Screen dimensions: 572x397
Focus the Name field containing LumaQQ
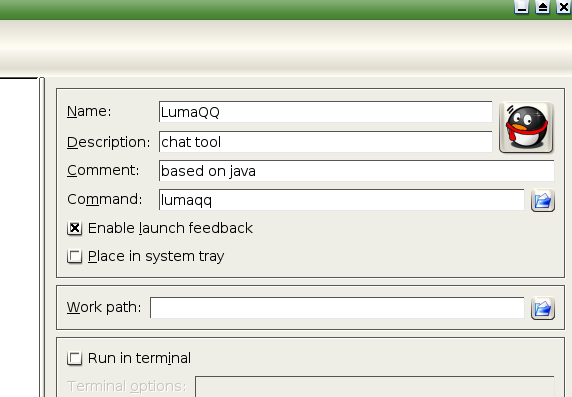325,112
